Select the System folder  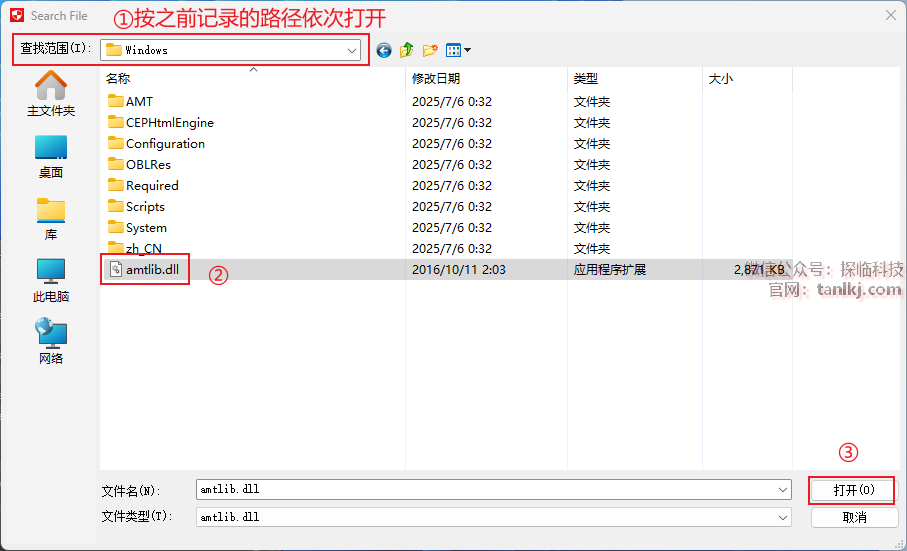pyautogui.click(x=137, y=228)
